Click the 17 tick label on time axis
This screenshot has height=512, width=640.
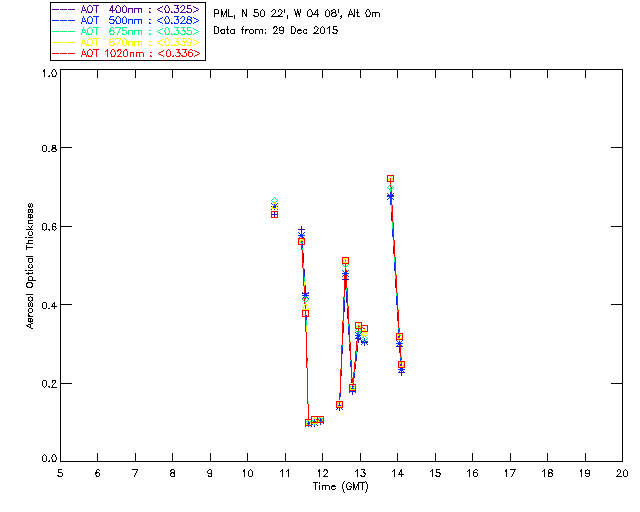point(510,473)
